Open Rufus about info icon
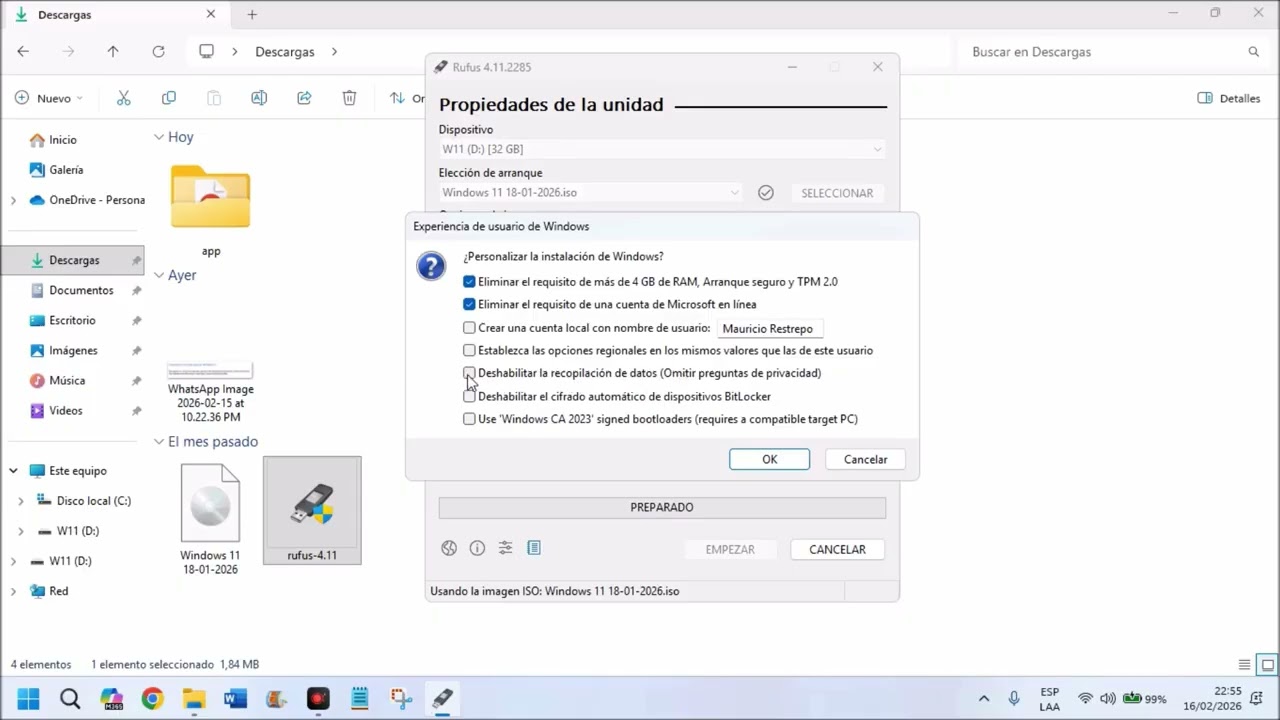 click(x=477, y=548)
